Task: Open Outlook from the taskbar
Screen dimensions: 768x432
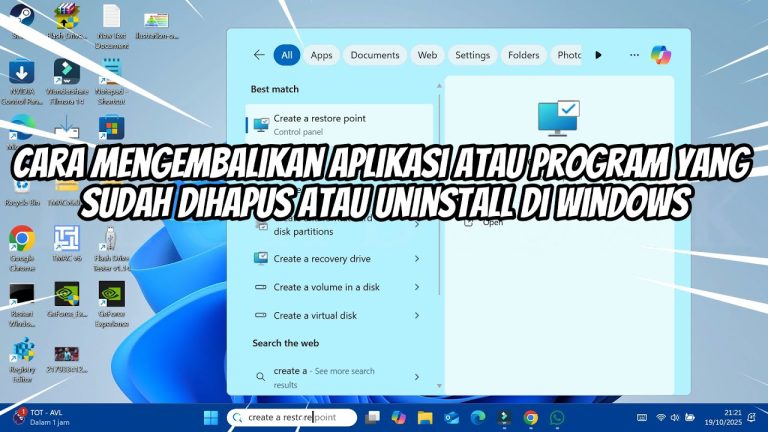Action: (x=452, y=418)
